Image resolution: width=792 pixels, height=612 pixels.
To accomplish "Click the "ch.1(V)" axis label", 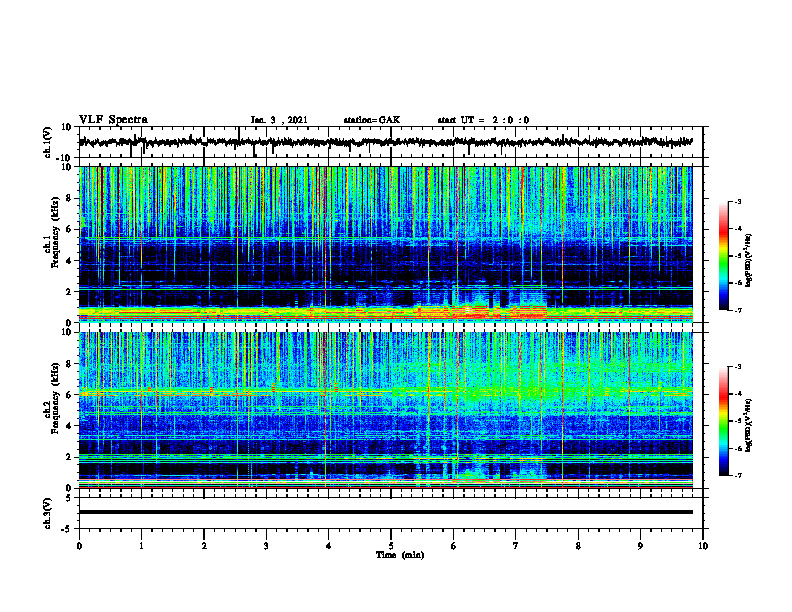I will tap(48, 142).
